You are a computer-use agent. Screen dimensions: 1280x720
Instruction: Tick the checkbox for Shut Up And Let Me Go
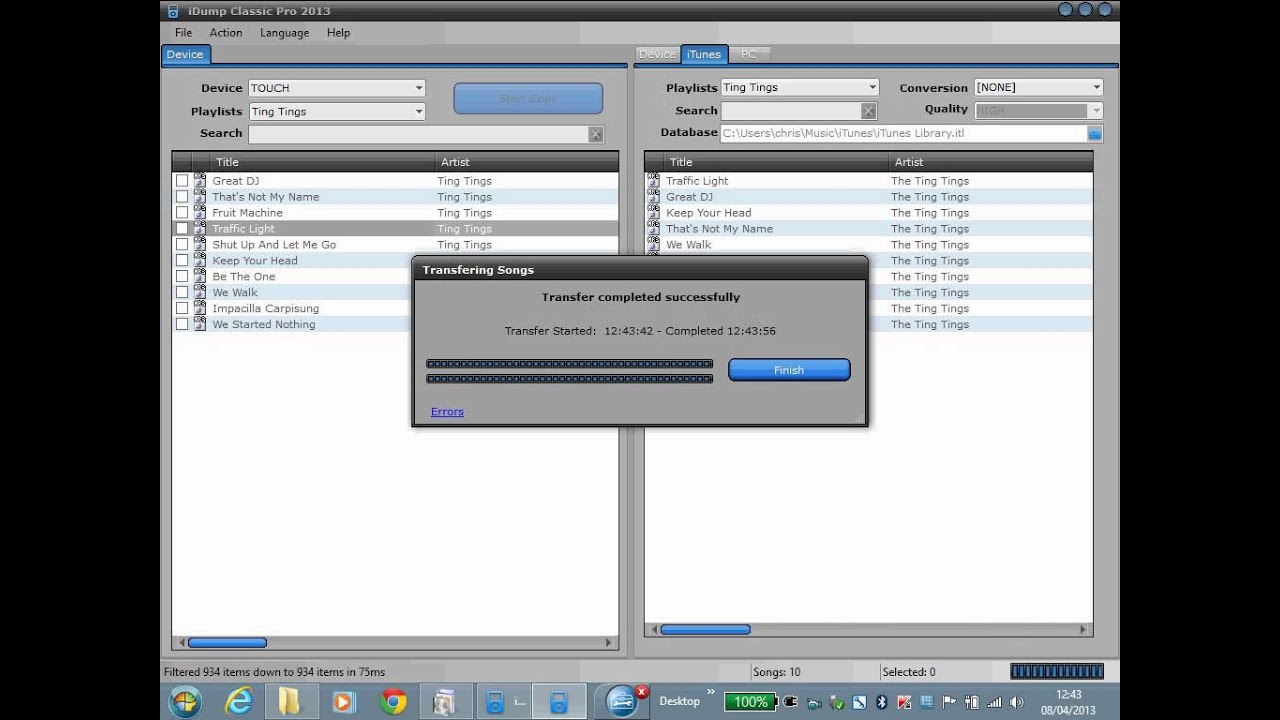[182, 245]
